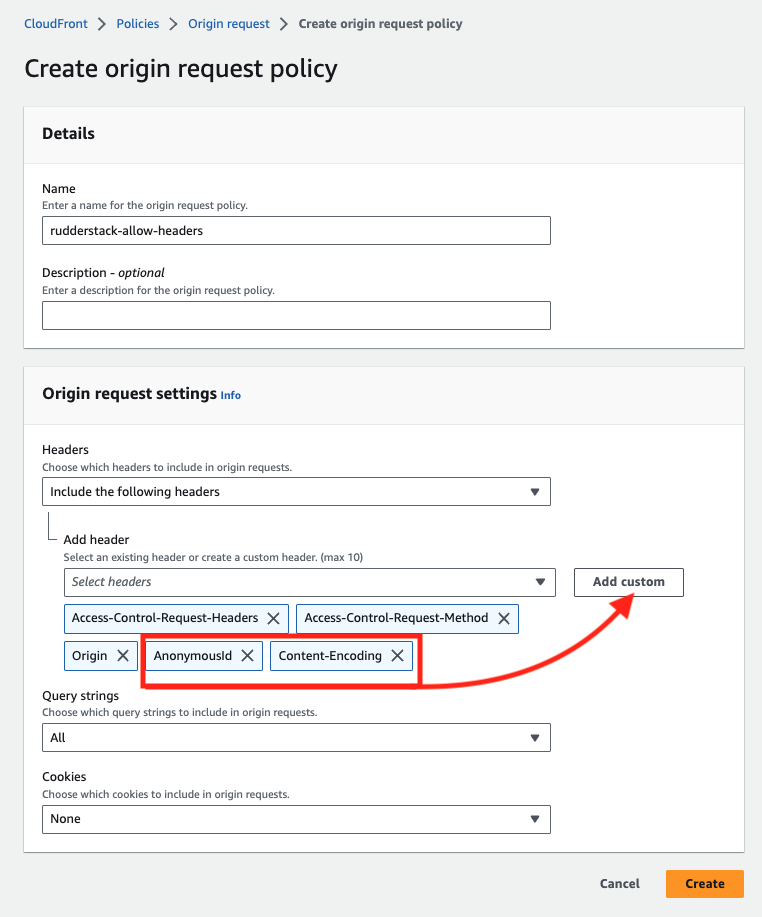Viewport: 762px width, 917px height.
Task: Create the origin request policy
Action: tap(705, 884)
